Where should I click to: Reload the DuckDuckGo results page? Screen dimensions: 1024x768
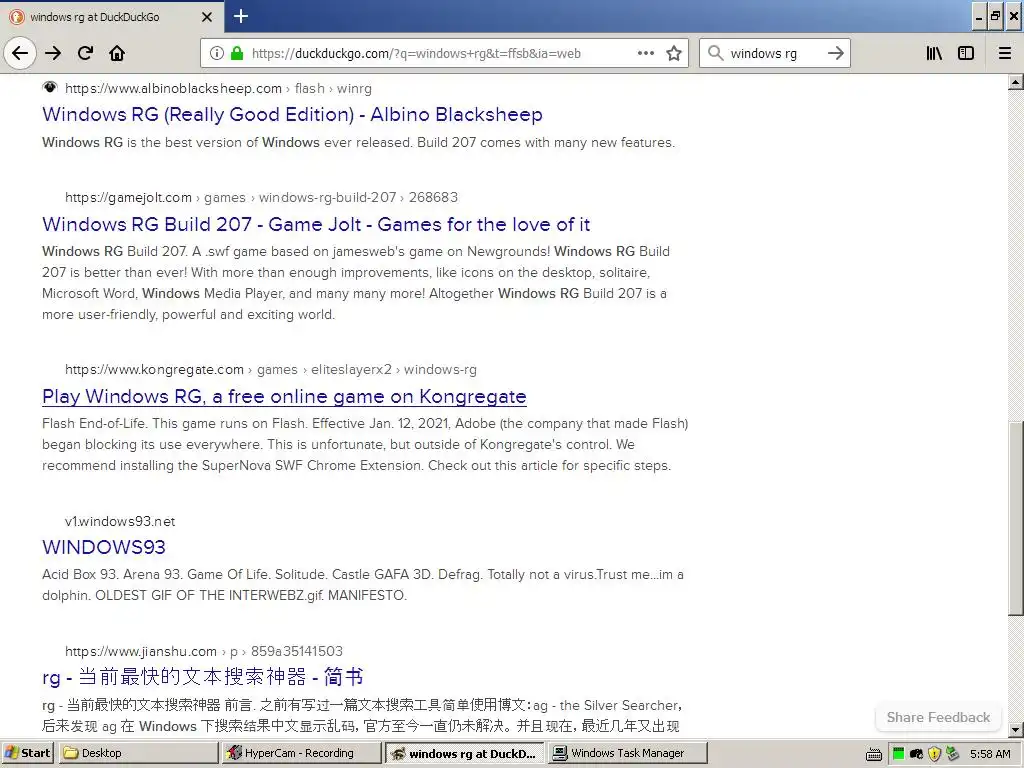[x=86, y=53]
